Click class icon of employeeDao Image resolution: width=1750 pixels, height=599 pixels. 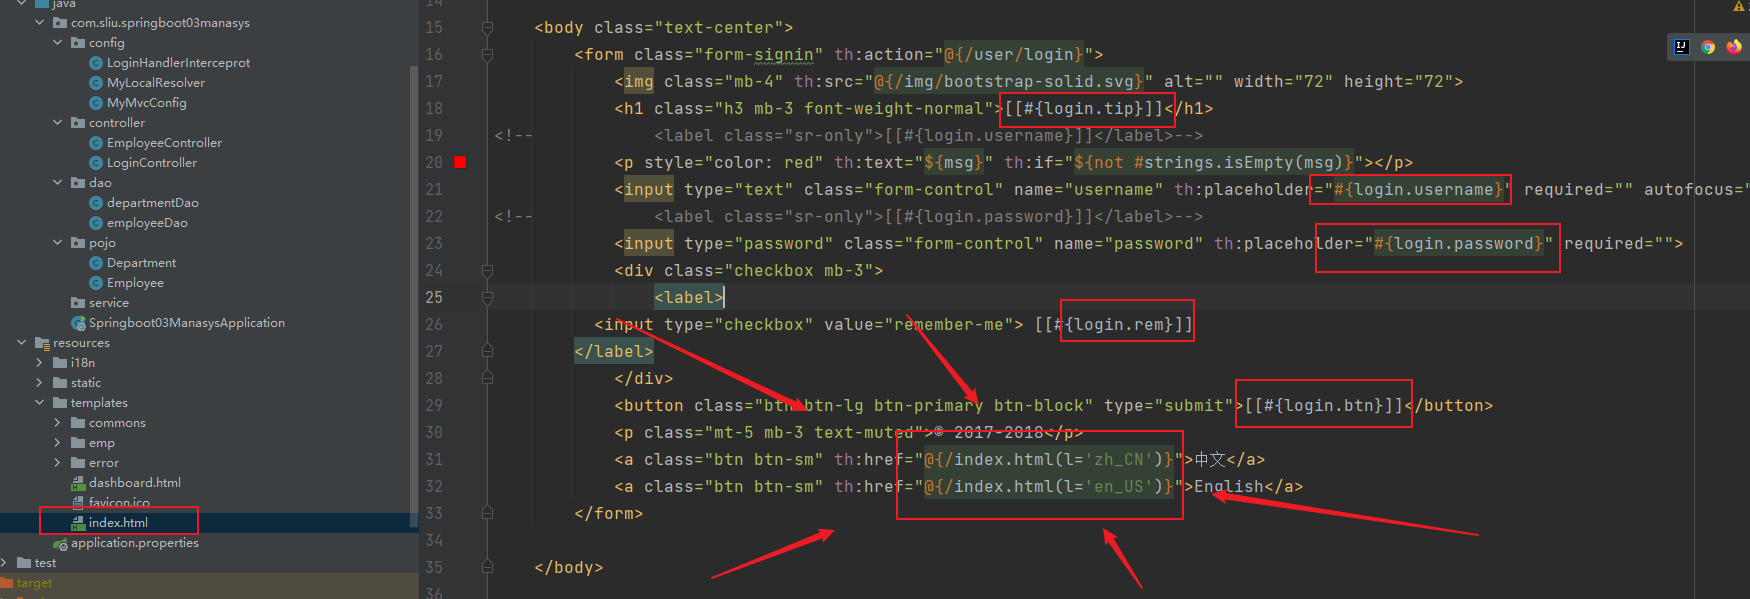pyautogui.click(x=96, y=223)
